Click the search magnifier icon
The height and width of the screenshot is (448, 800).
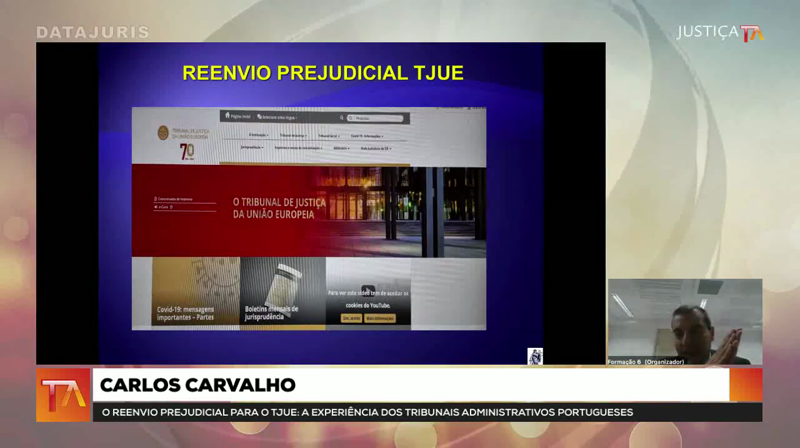coord(350,117)
